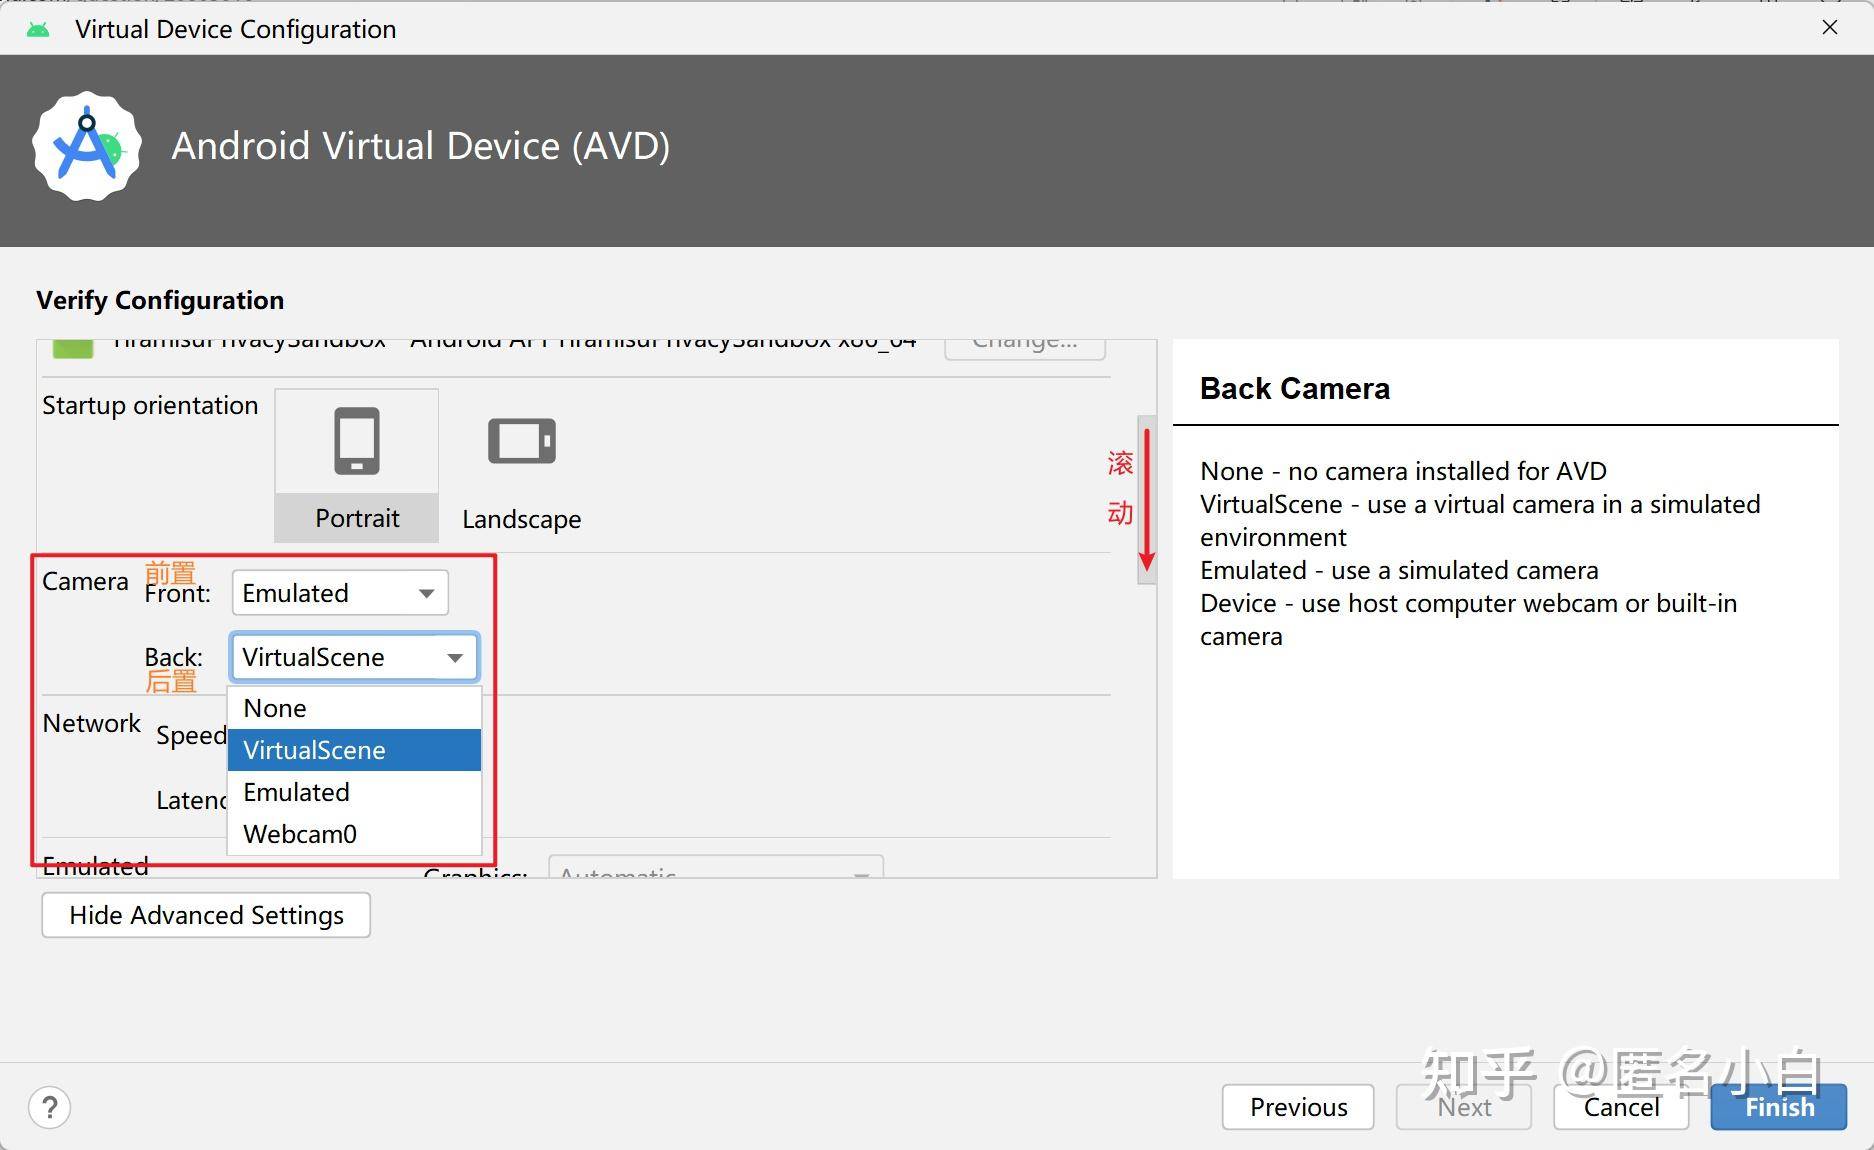The height and width of the screenshot is (1150, 1874).
Task: Click the settings panel vertical scrollbar
Action: pyautogui.click(x=1147, y=500)
